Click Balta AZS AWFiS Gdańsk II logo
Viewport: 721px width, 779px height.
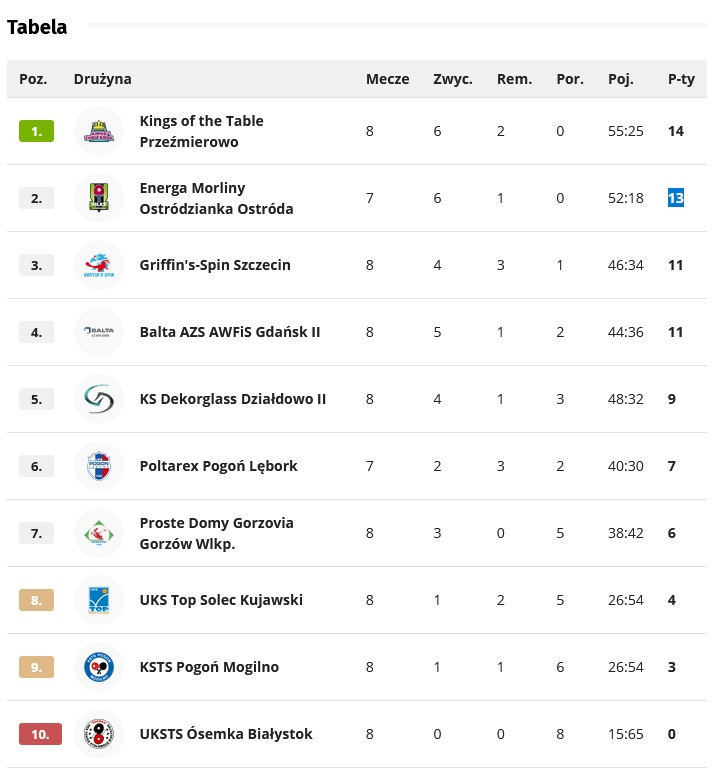(99, 332)
